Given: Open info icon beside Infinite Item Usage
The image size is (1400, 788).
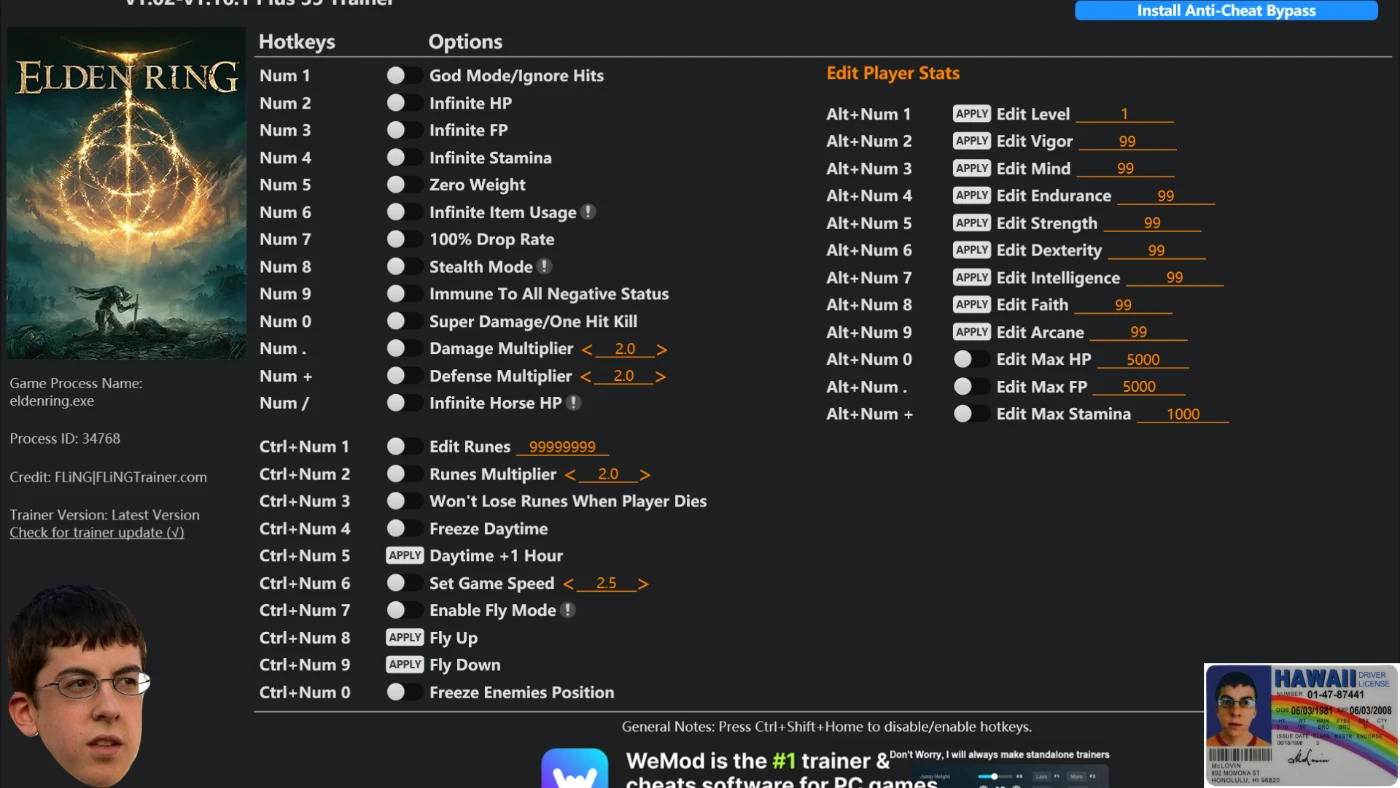Looking at the screenshot, I should 588,212.
